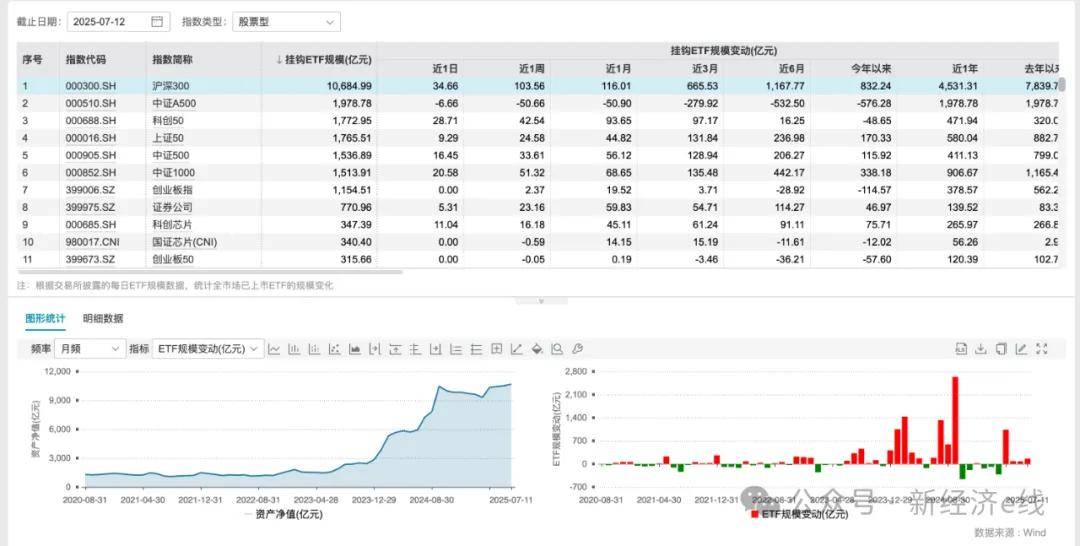The height and width of the screenshot is (546, 1080).
Task: Click the 近1月 column header
Action: click(x=619, y=69)
